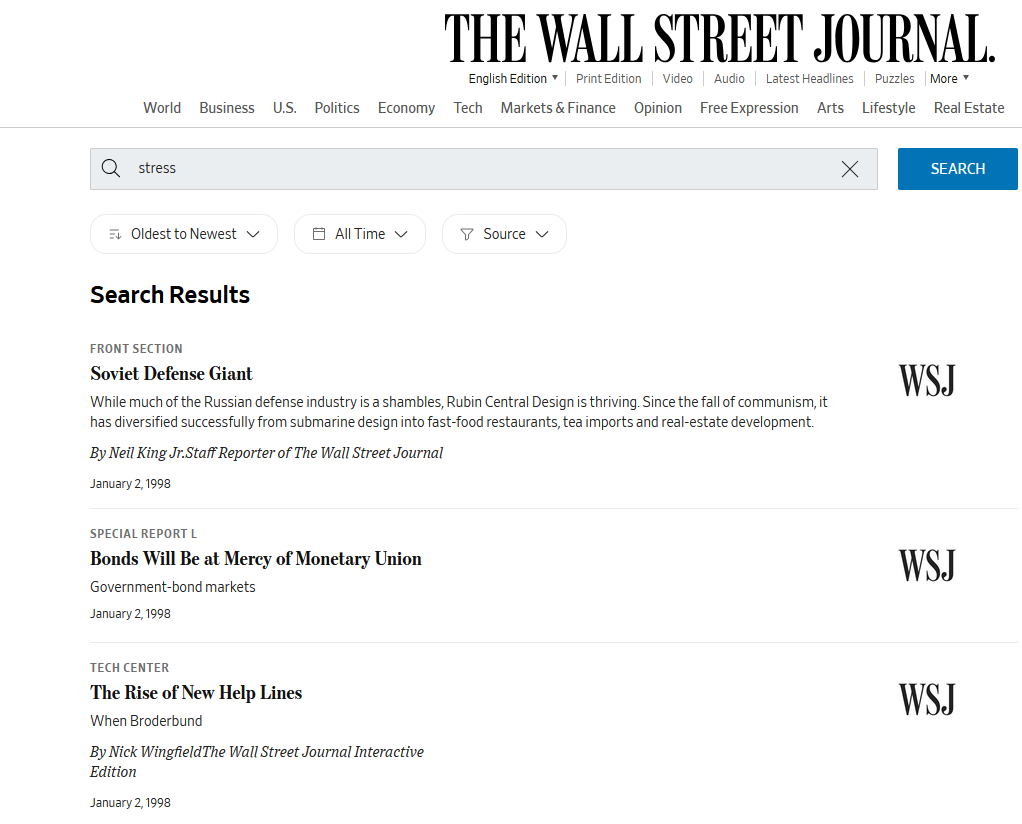Expand the All Time date filter

360,234
